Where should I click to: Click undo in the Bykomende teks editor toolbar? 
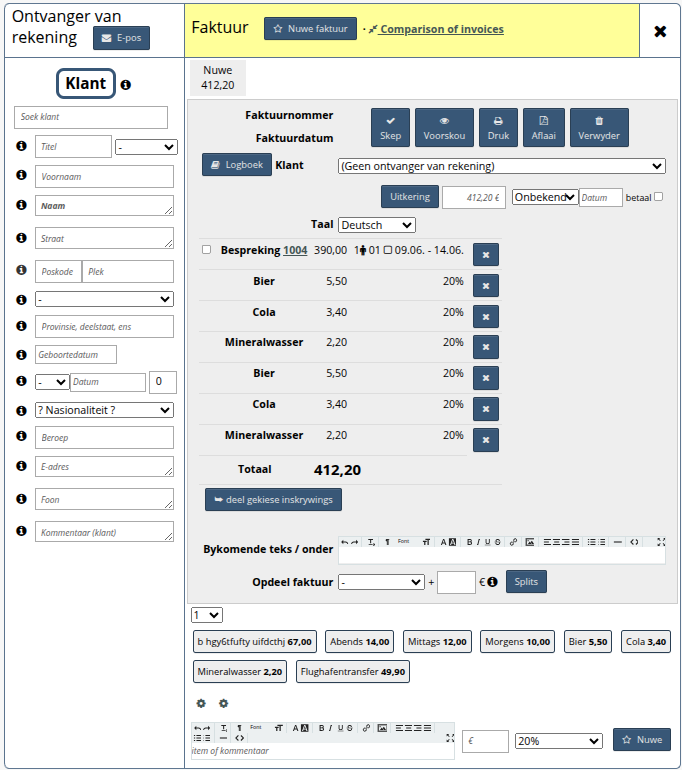click(344, 542)
